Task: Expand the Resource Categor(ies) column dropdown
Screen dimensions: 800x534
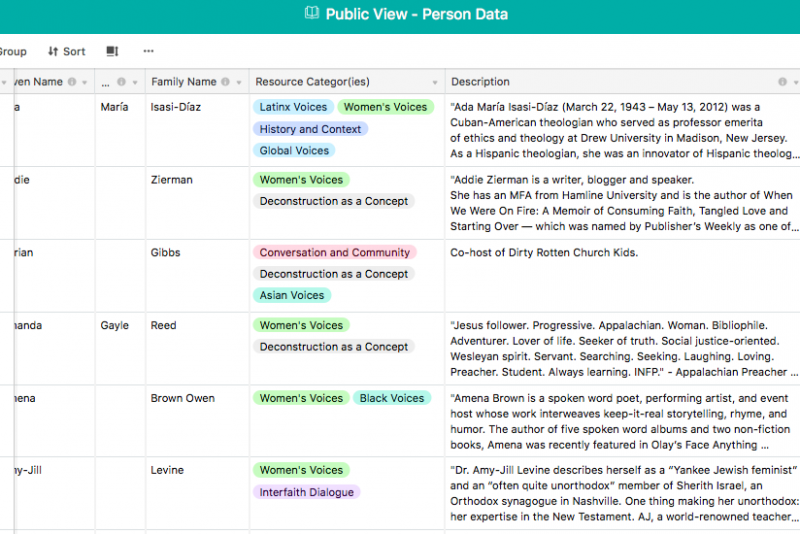Action: point(435,82)
